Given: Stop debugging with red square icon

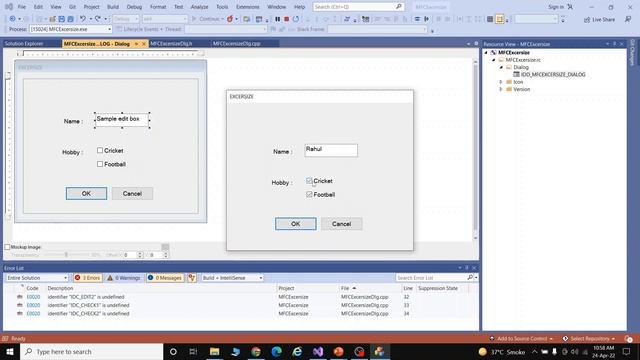Looking at the screenshot, I should pos(287,19).
